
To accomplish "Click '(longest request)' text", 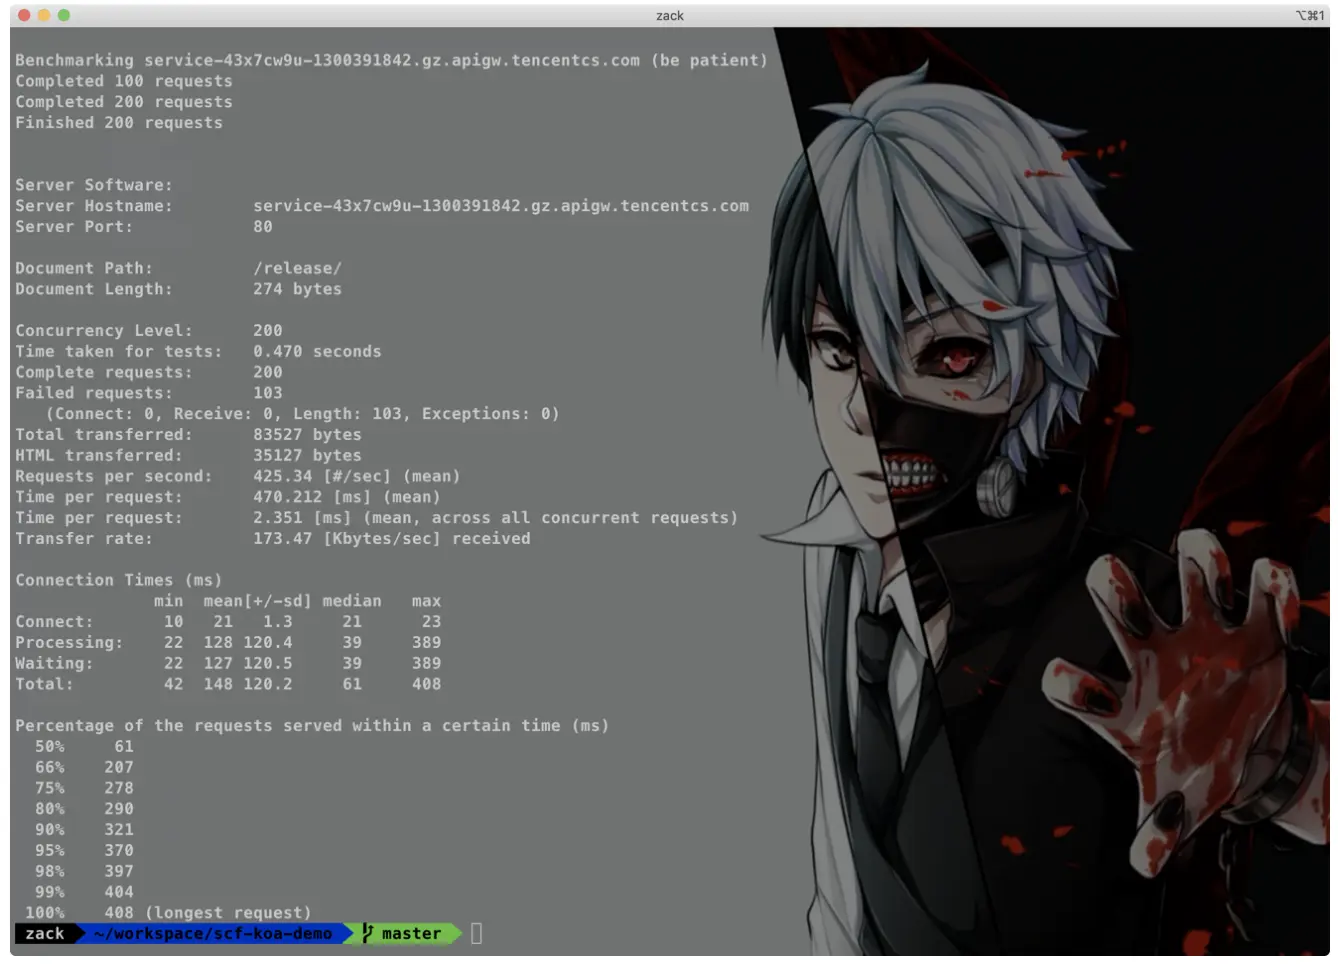I will click(x=228, y=913).
